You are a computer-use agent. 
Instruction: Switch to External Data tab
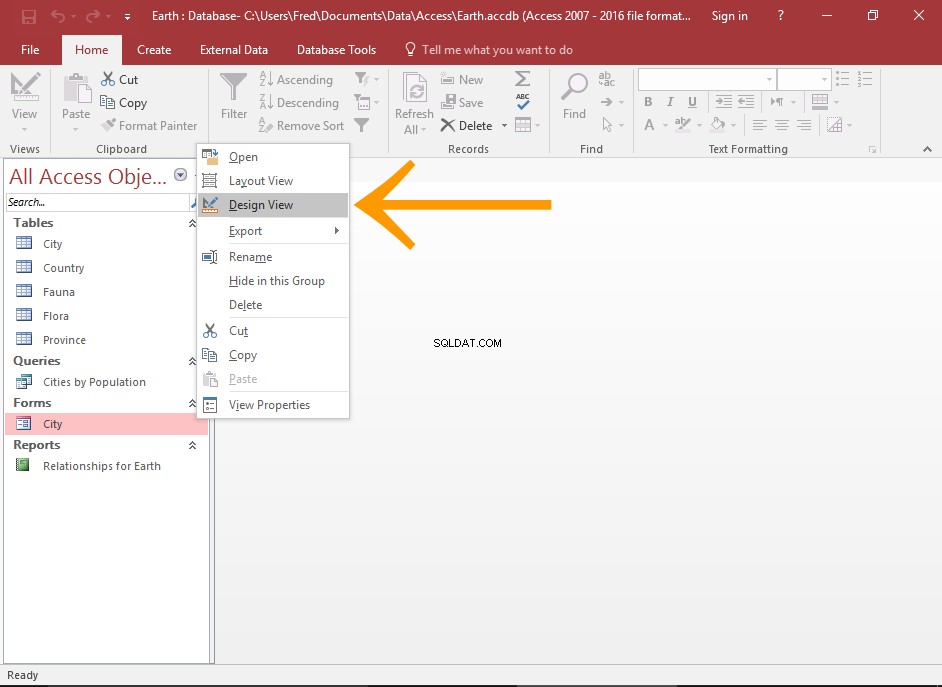[234, 50]
